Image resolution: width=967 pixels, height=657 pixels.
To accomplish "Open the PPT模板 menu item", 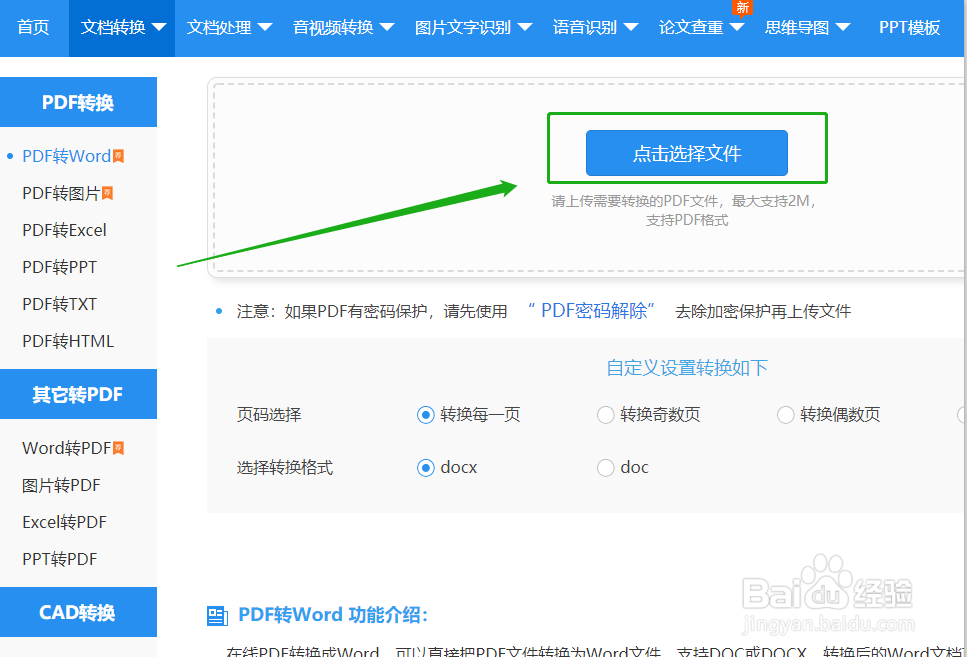I will [909, 28].
